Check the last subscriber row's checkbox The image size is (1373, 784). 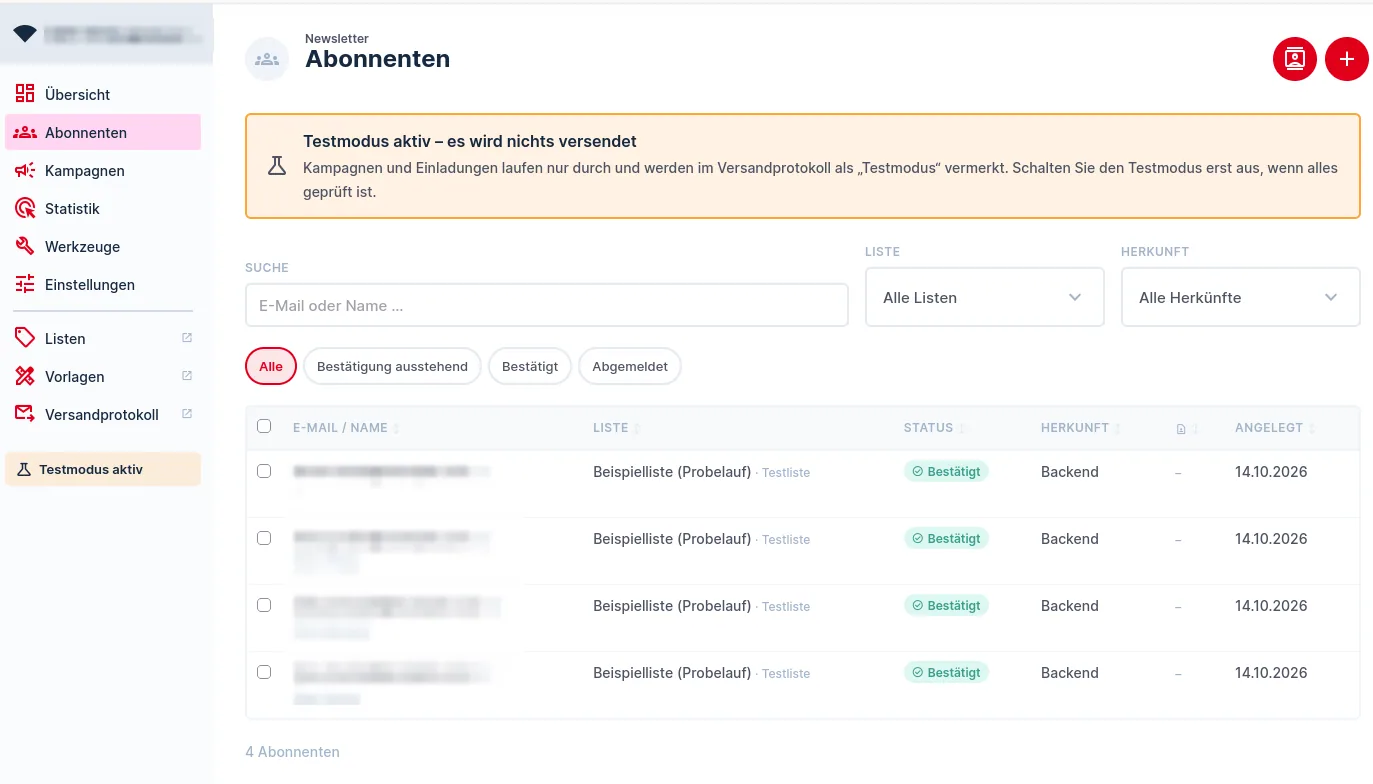264,672
